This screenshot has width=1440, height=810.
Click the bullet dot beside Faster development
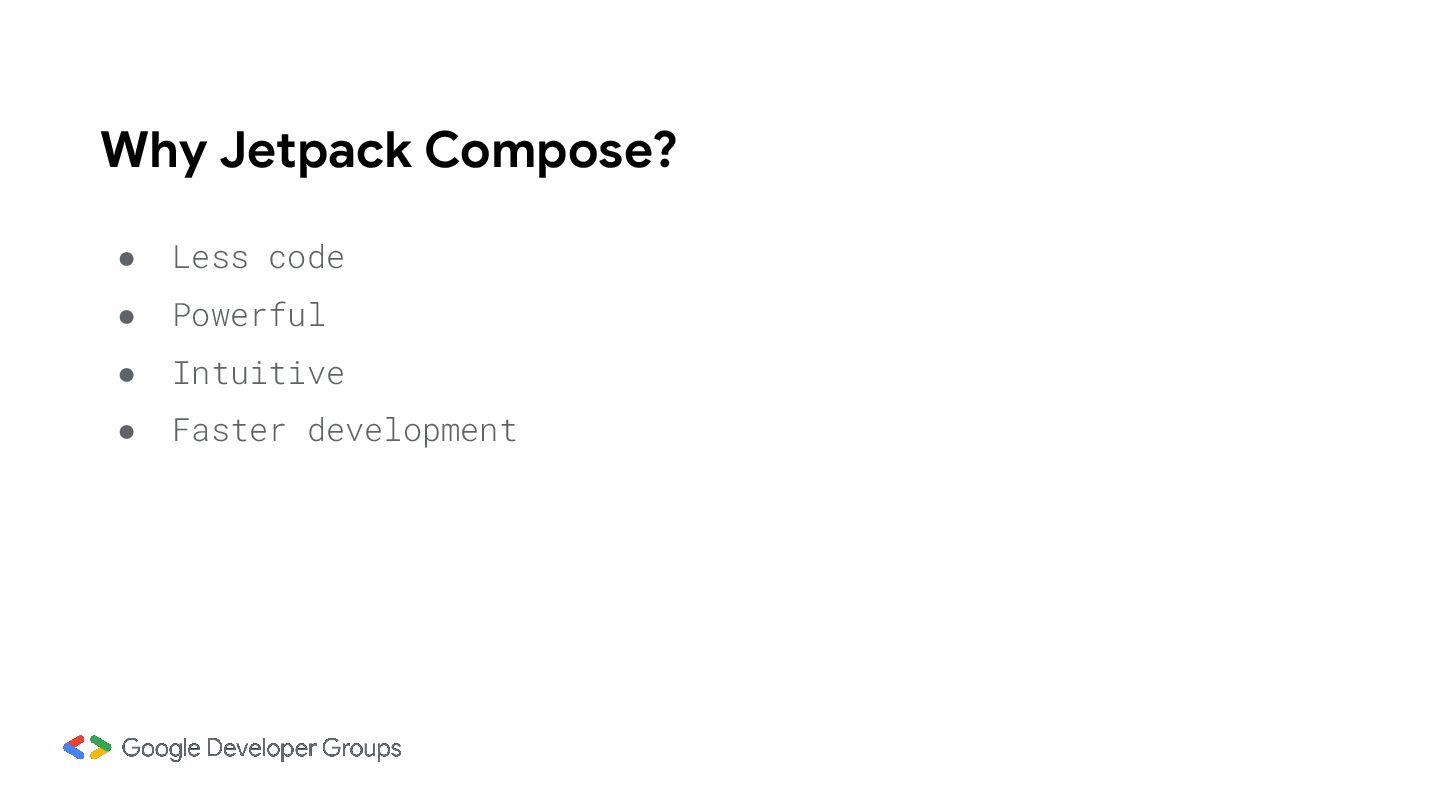[x=127, y=432]
